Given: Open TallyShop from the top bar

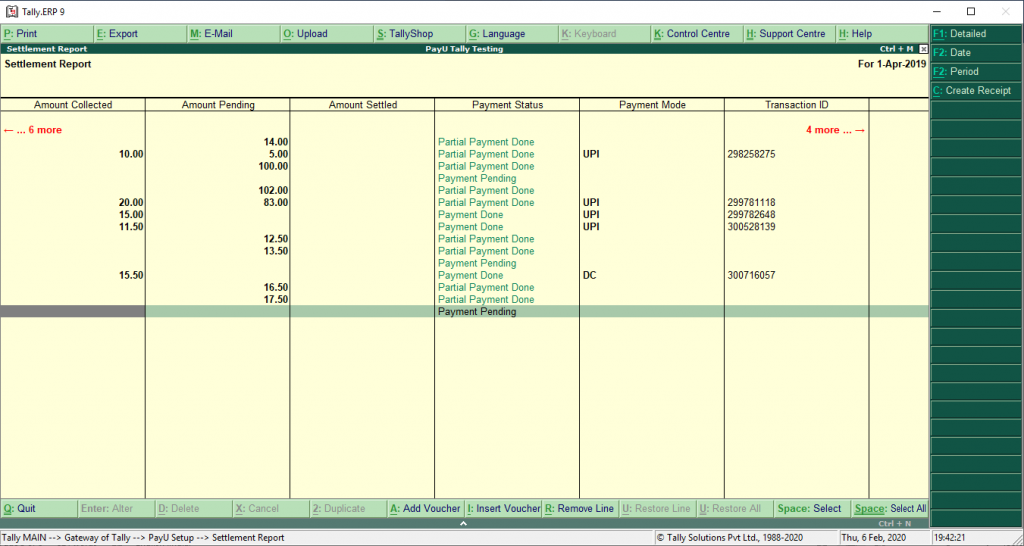Looking at the screenshot, I should (420, 34).
